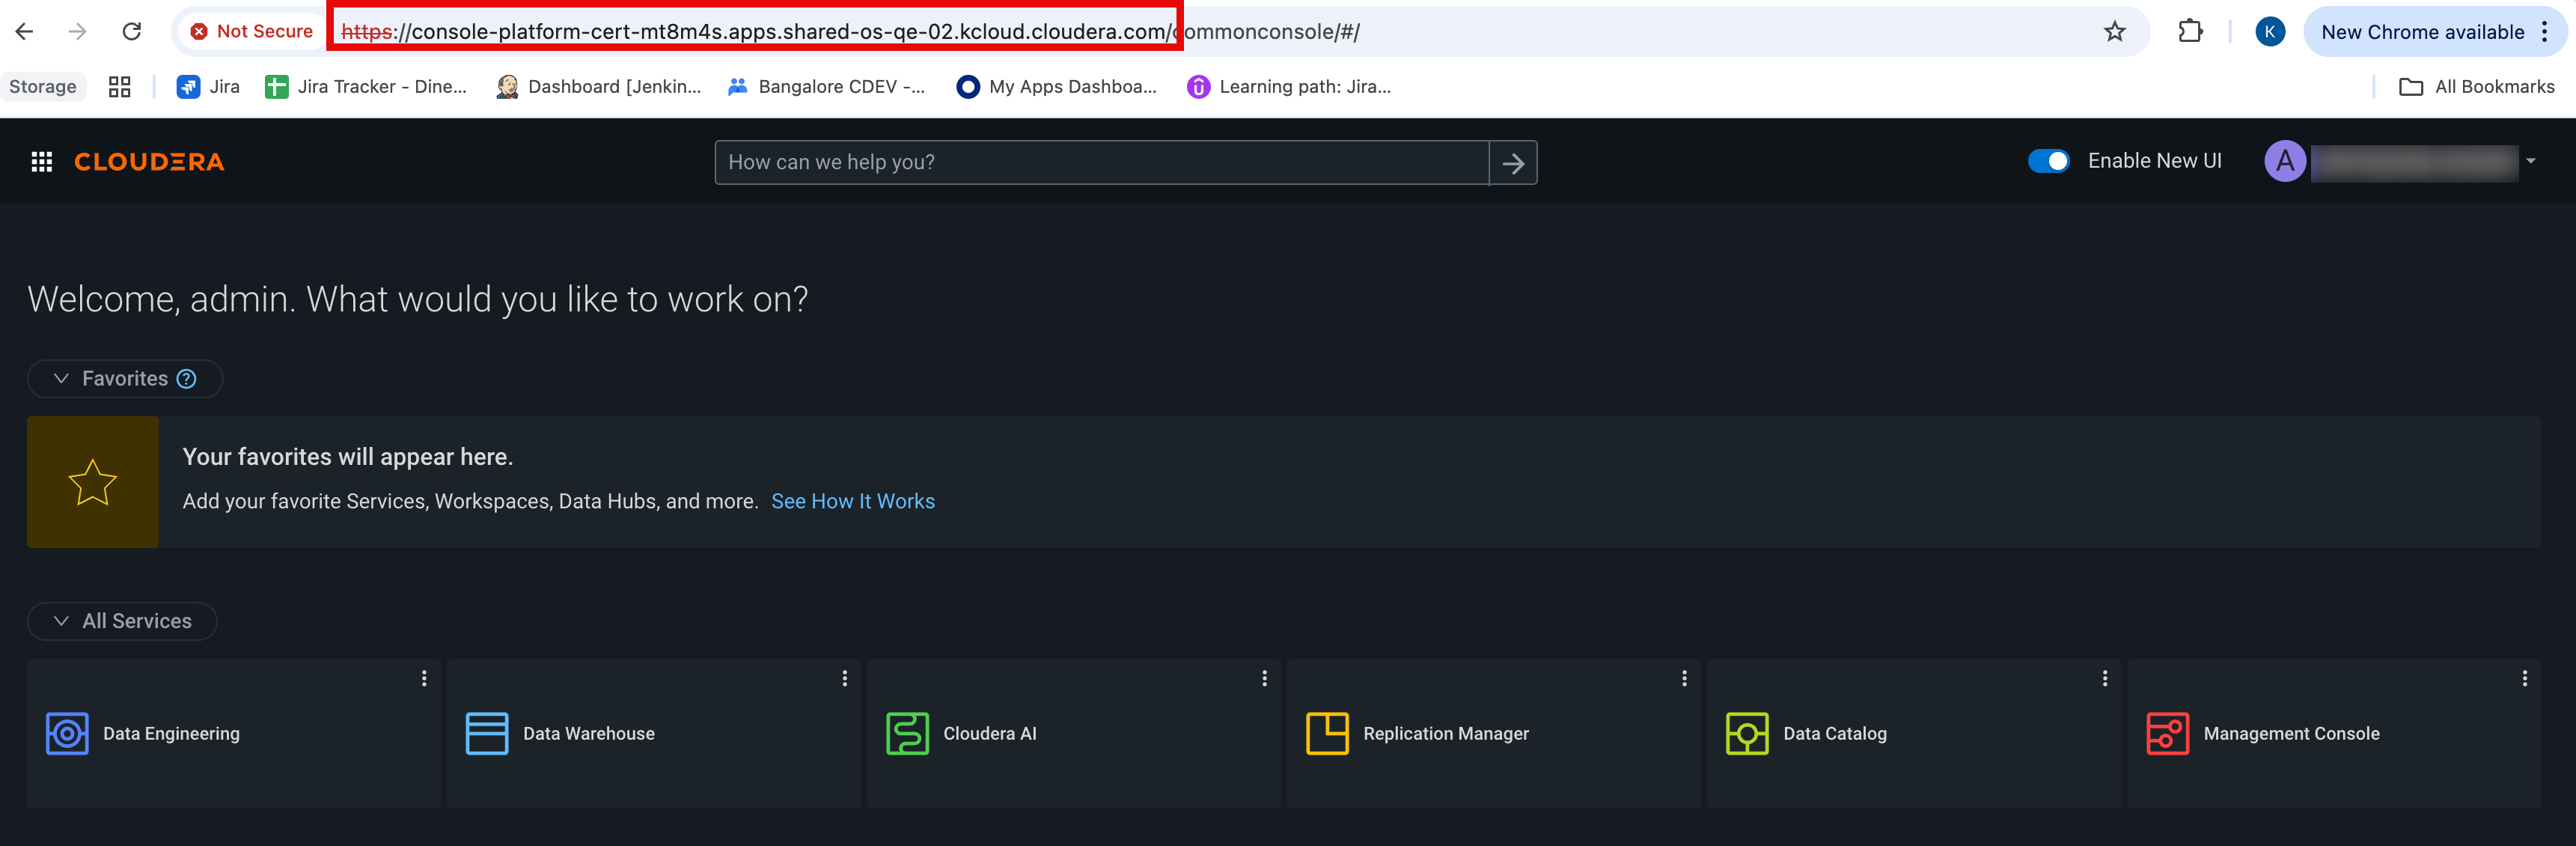Open Data Engineering tile options menu
2576x846 pixels.
point(424,679)
